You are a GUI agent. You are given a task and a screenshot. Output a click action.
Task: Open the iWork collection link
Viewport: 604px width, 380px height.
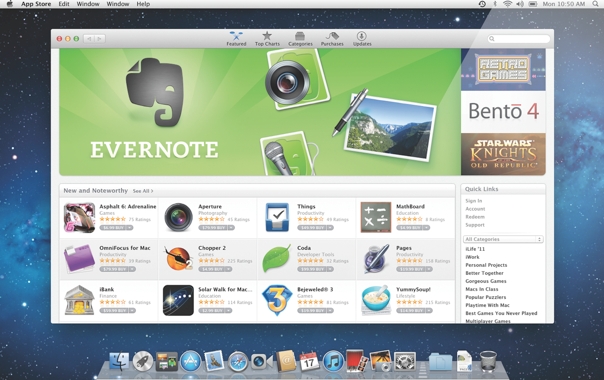click(x=472, y=257)
